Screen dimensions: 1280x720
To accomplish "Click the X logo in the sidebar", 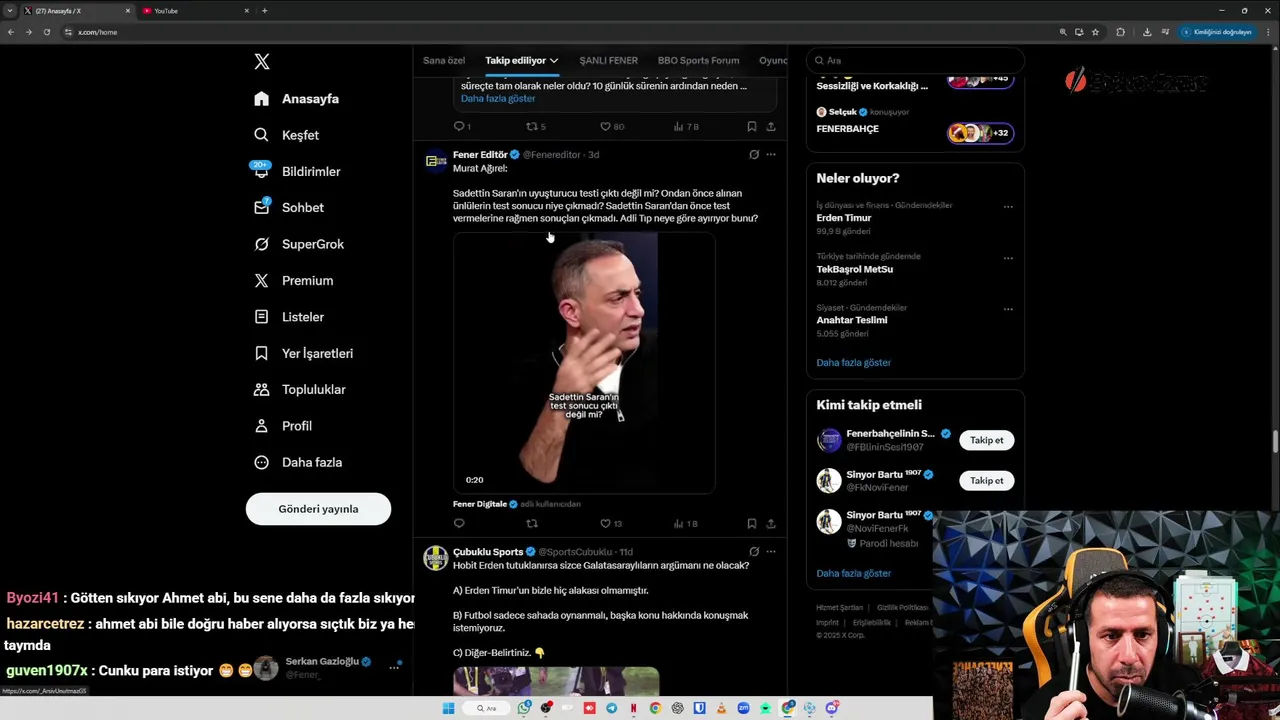I will tap(262, 62).
